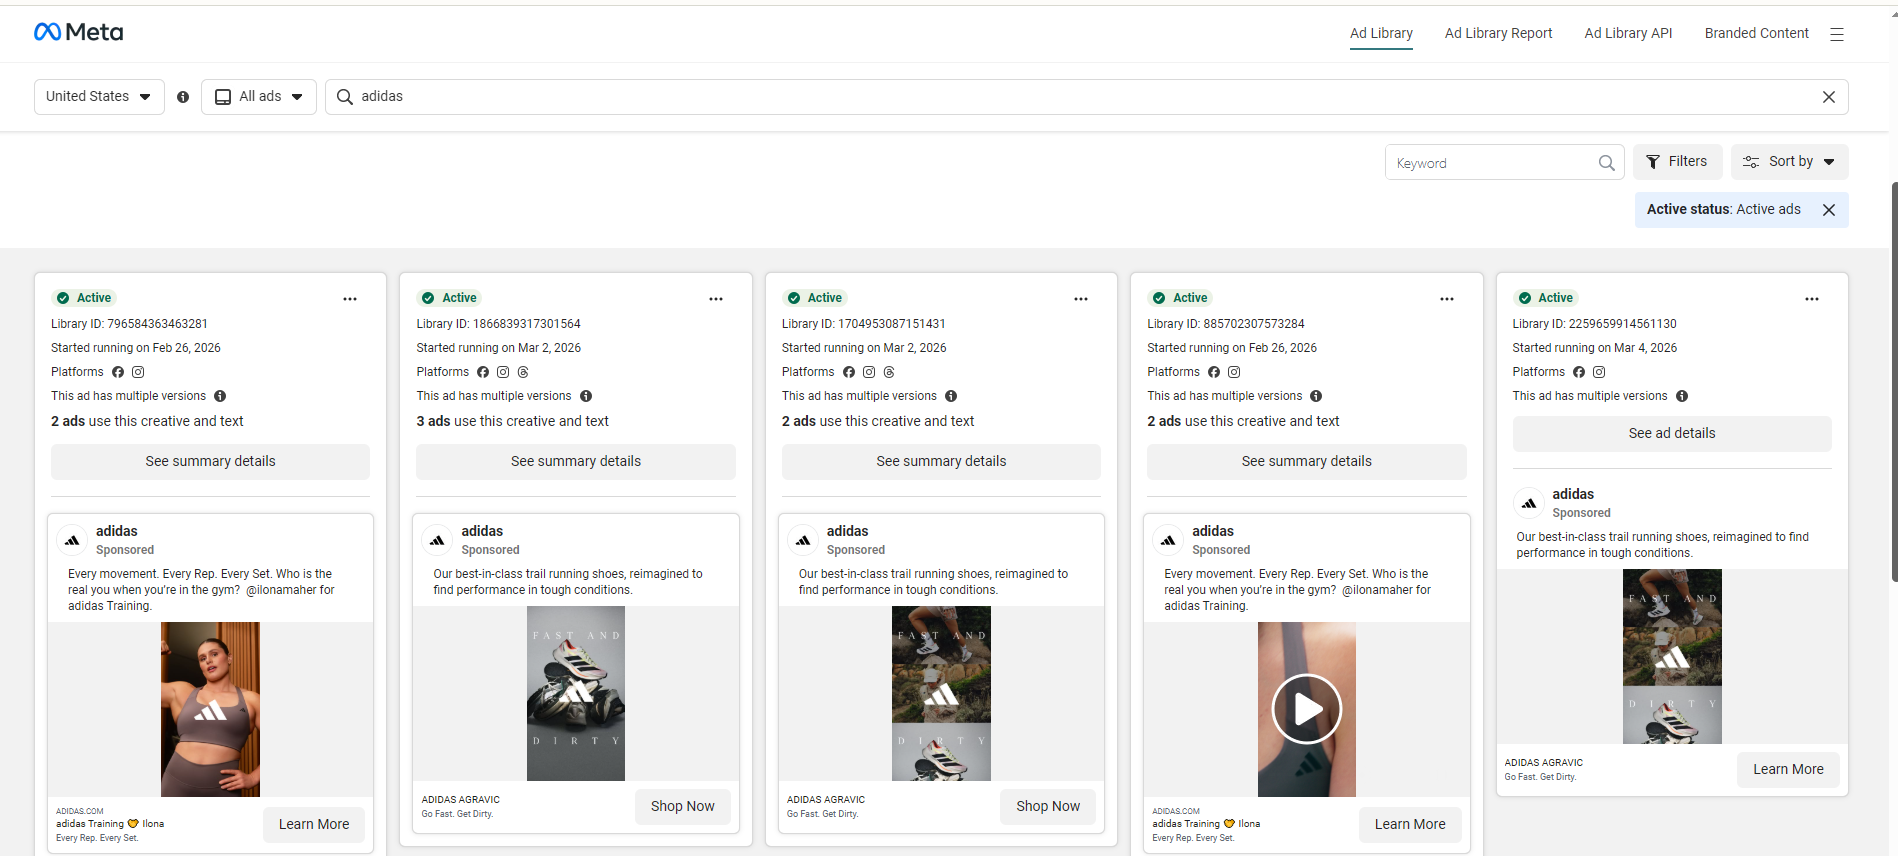Switch to the Ad Library tab

pos(1381,33)
